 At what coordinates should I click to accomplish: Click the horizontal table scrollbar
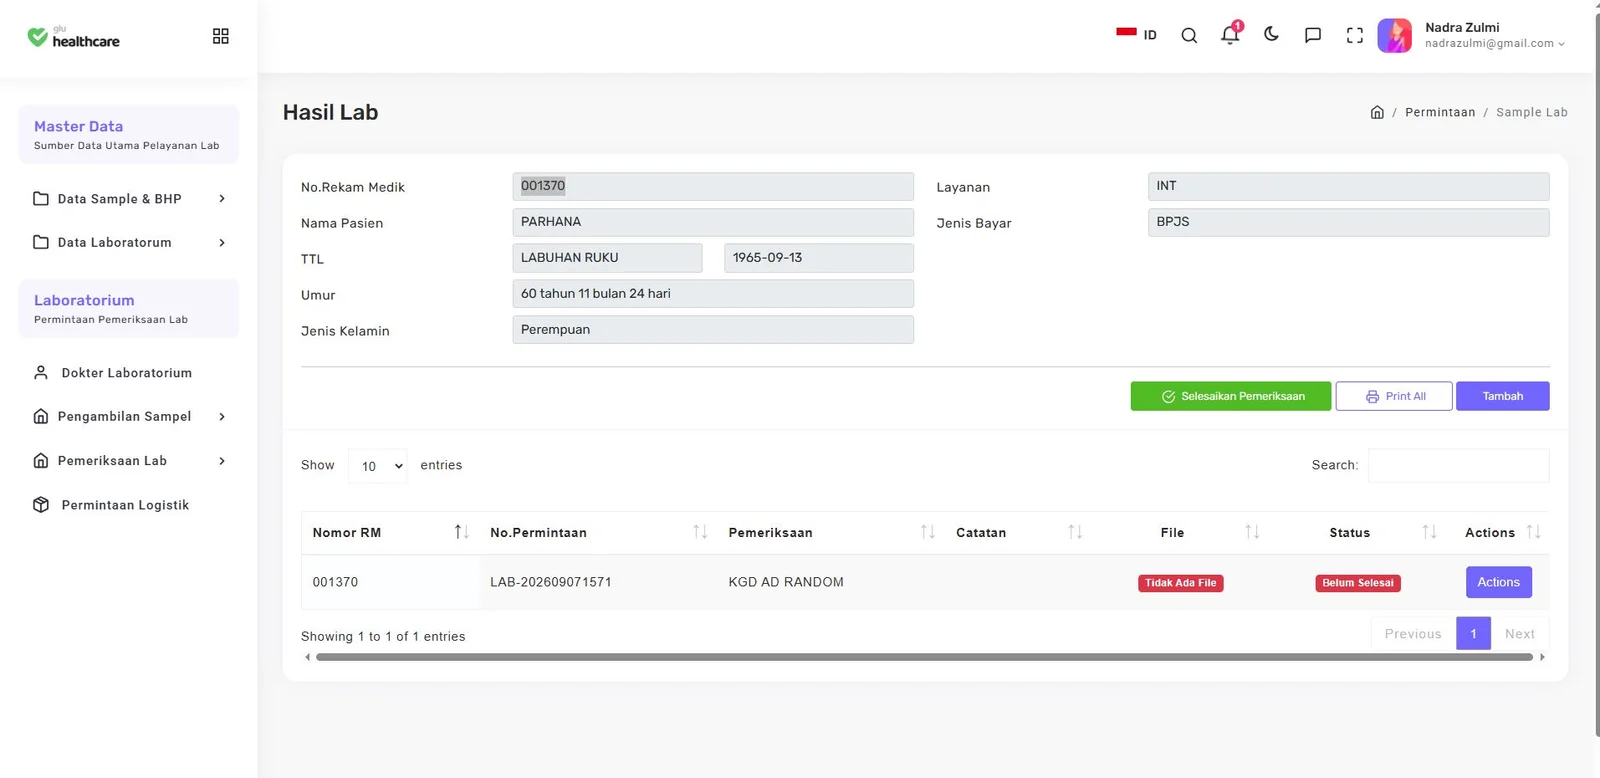(924, 657)
